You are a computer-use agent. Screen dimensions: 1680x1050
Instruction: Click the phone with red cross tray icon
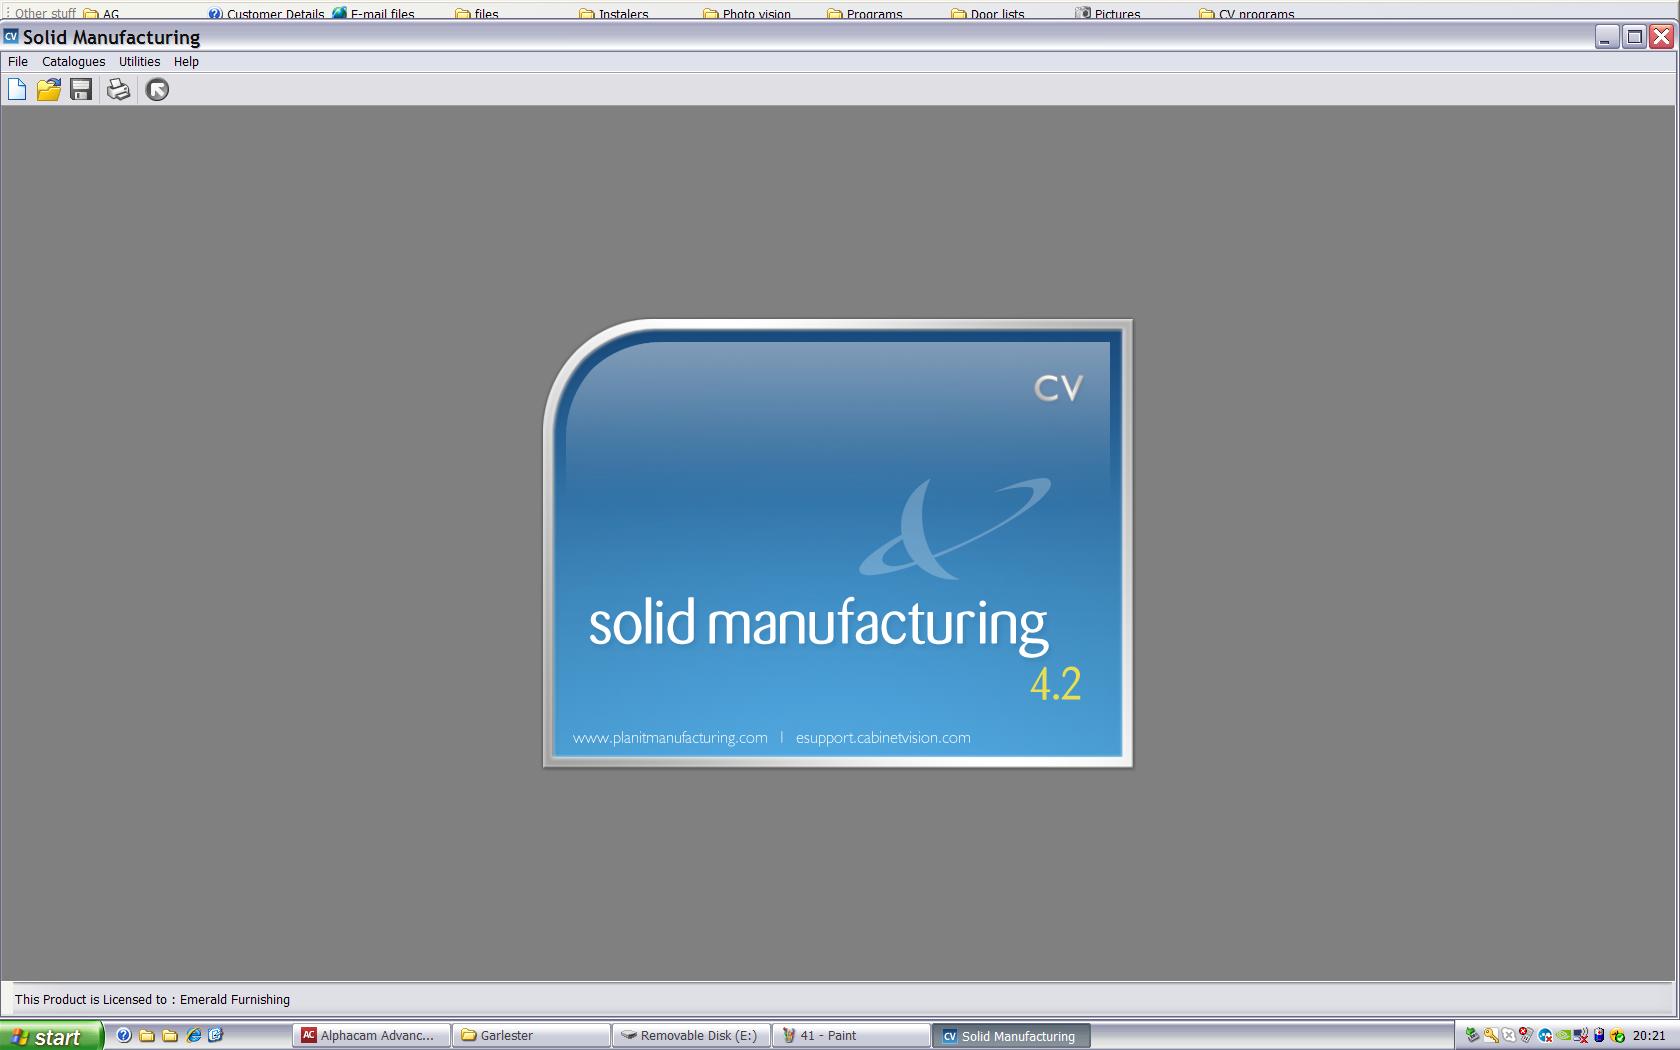(x=1526, y=1035)
